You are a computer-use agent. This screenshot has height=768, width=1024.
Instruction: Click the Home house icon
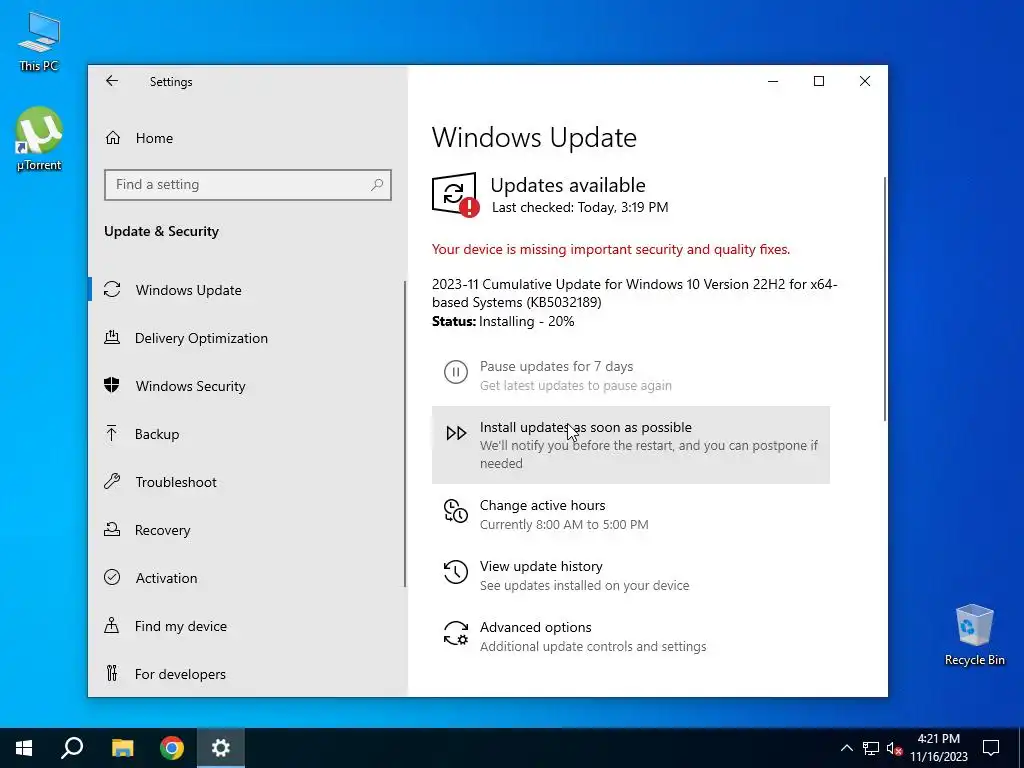click(x=112, y=138)
